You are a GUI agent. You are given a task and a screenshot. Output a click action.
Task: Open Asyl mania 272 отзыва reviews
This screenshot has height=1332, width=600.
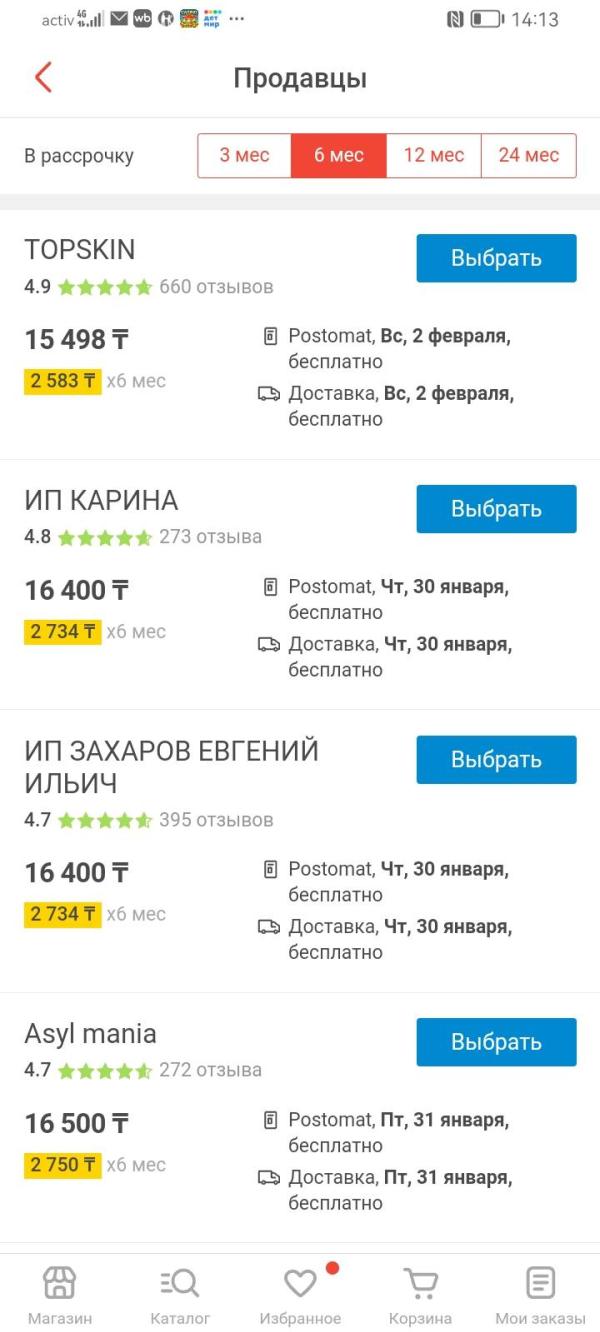(x=210, y=1070)
